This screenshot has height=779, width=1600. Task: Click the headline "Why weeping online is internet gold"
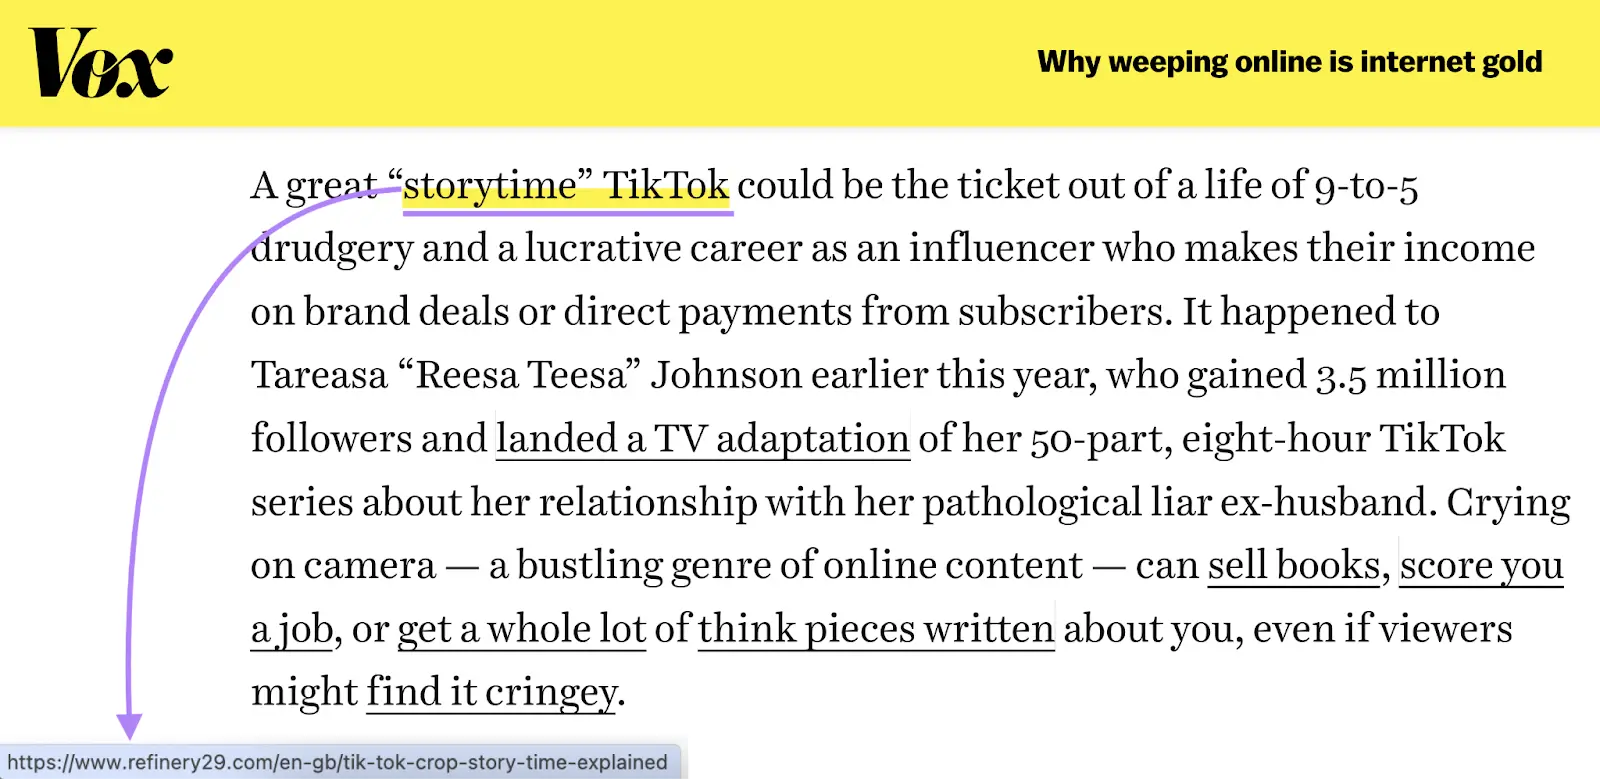[1290, 61]
